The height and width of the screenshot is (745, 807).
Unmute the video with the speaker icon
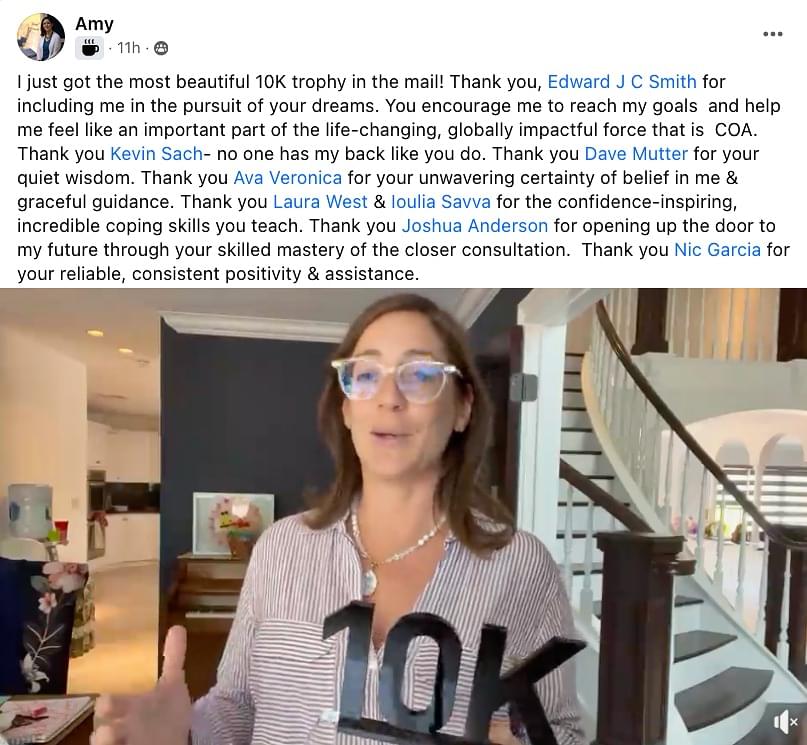(784, 721)
